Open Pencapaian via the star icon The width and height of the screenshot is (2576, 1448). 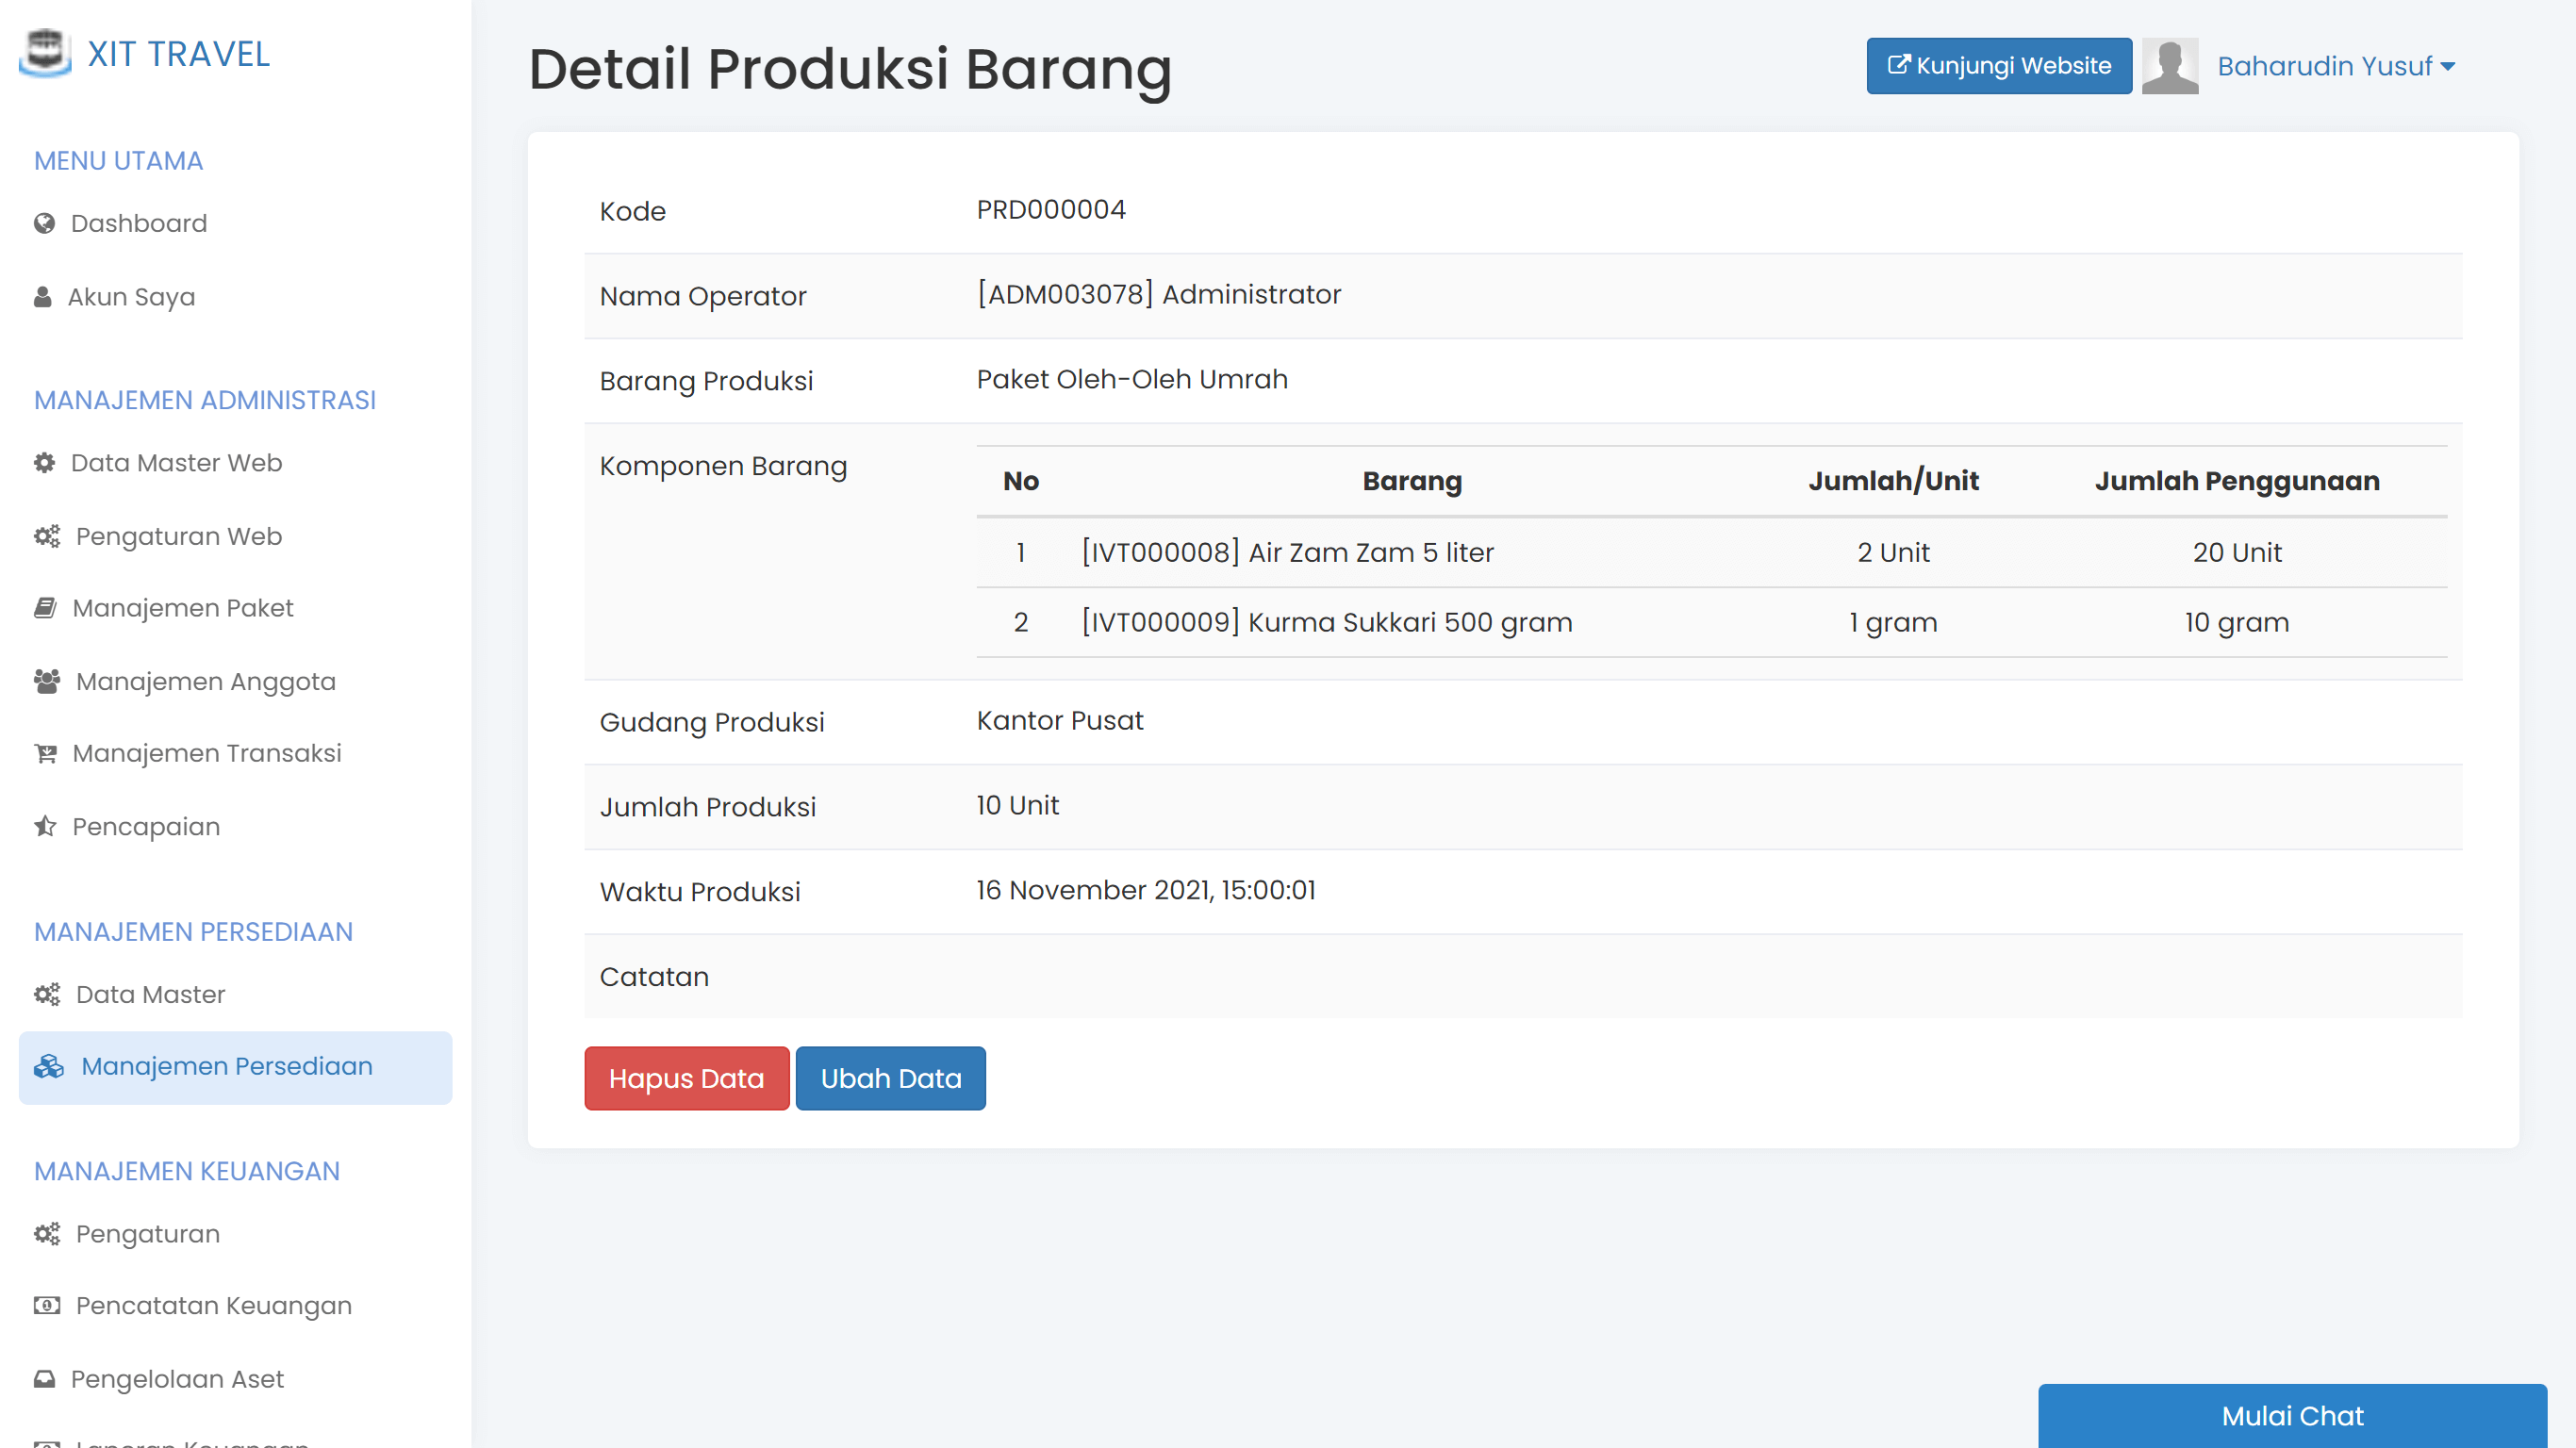pyautogui.click(x=43, y=826)
